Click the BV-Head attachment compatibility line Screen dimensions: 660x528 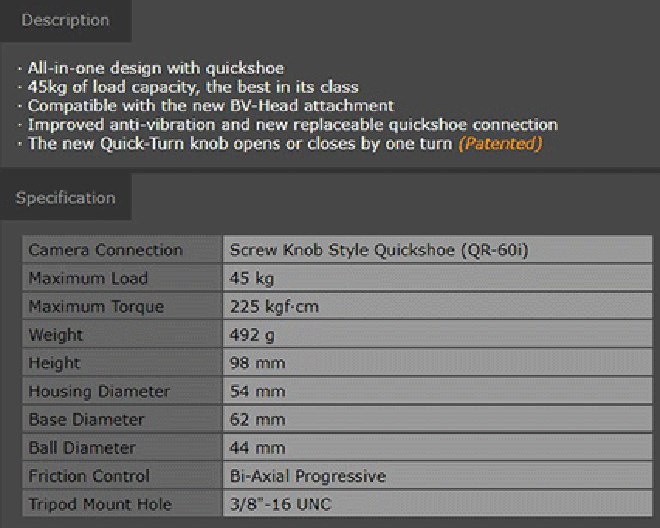(x=210, y=106)
